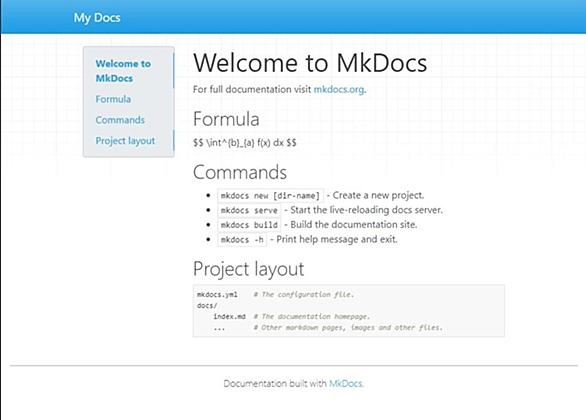Image resolution: width=586 pixels, height=420 pixels.
Task: Click the 'Welcome to MkDocs' main heading
Action: coord(310,63)
